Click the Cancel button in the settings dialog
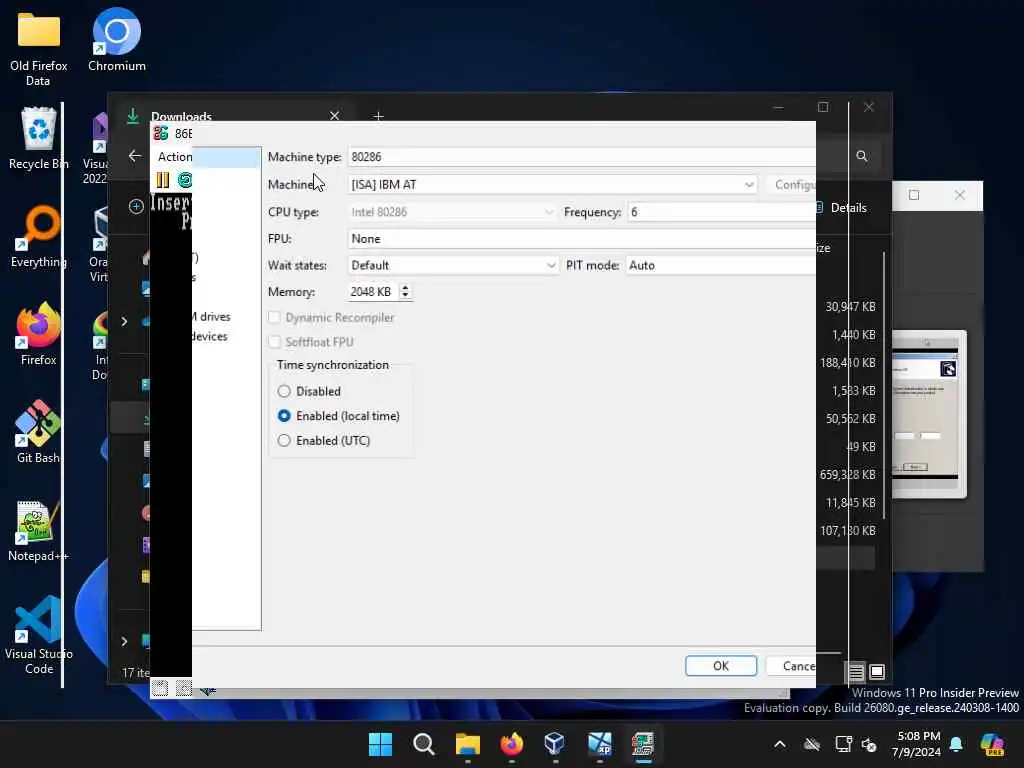The height and width of the screenshot is (768, 1024). (x=791, y=665)
